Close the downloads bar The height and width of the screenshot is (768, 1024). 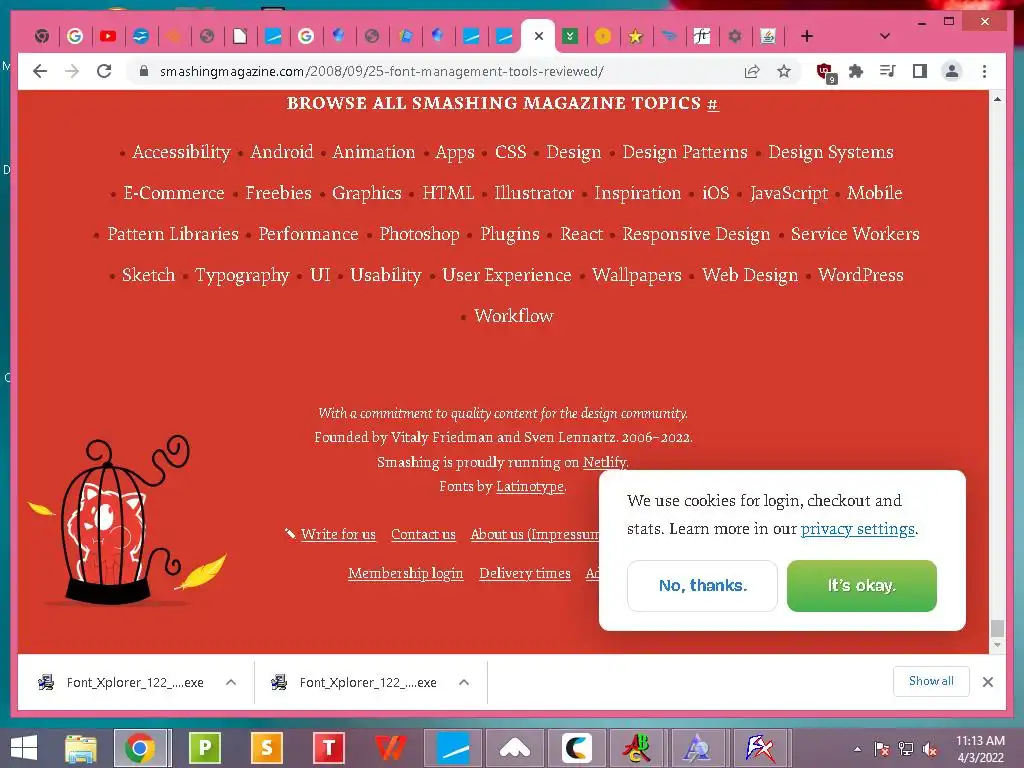coord(987,682)
